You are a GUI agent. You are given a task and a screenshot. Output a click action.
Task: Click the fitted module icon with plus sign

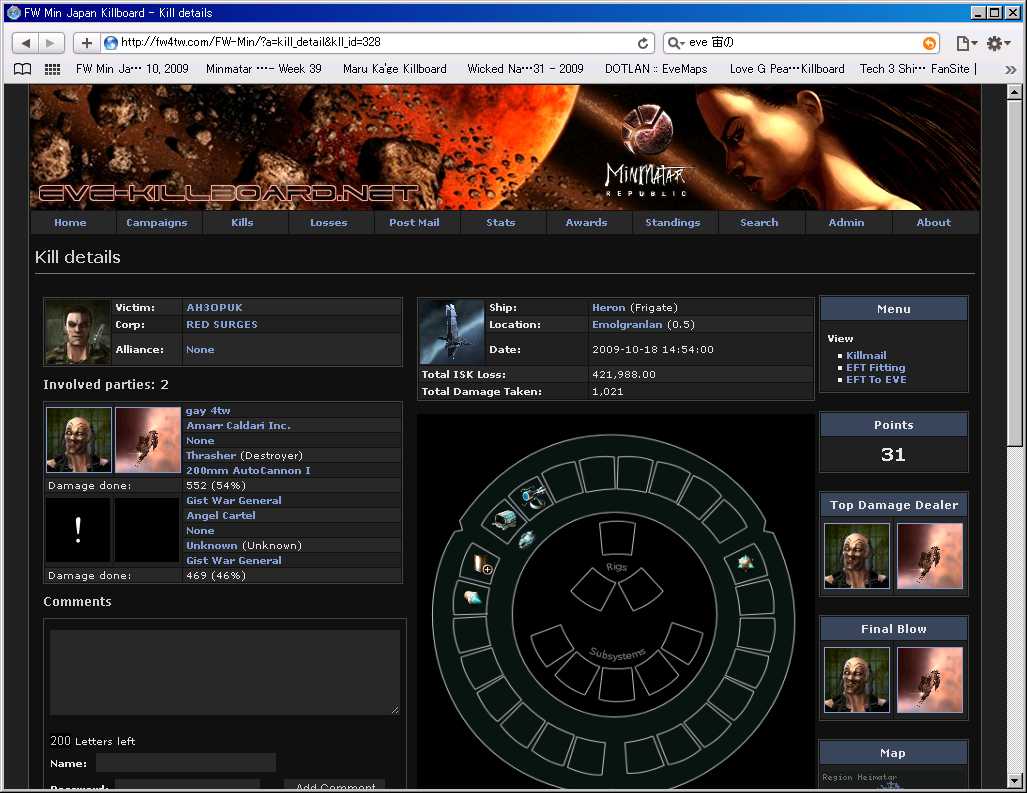482,564
